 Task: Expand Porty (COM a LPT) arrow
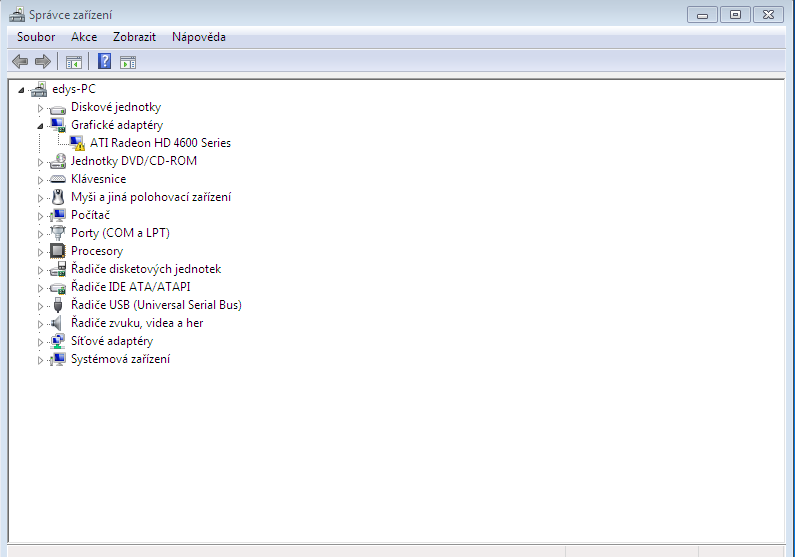(40, 234)
